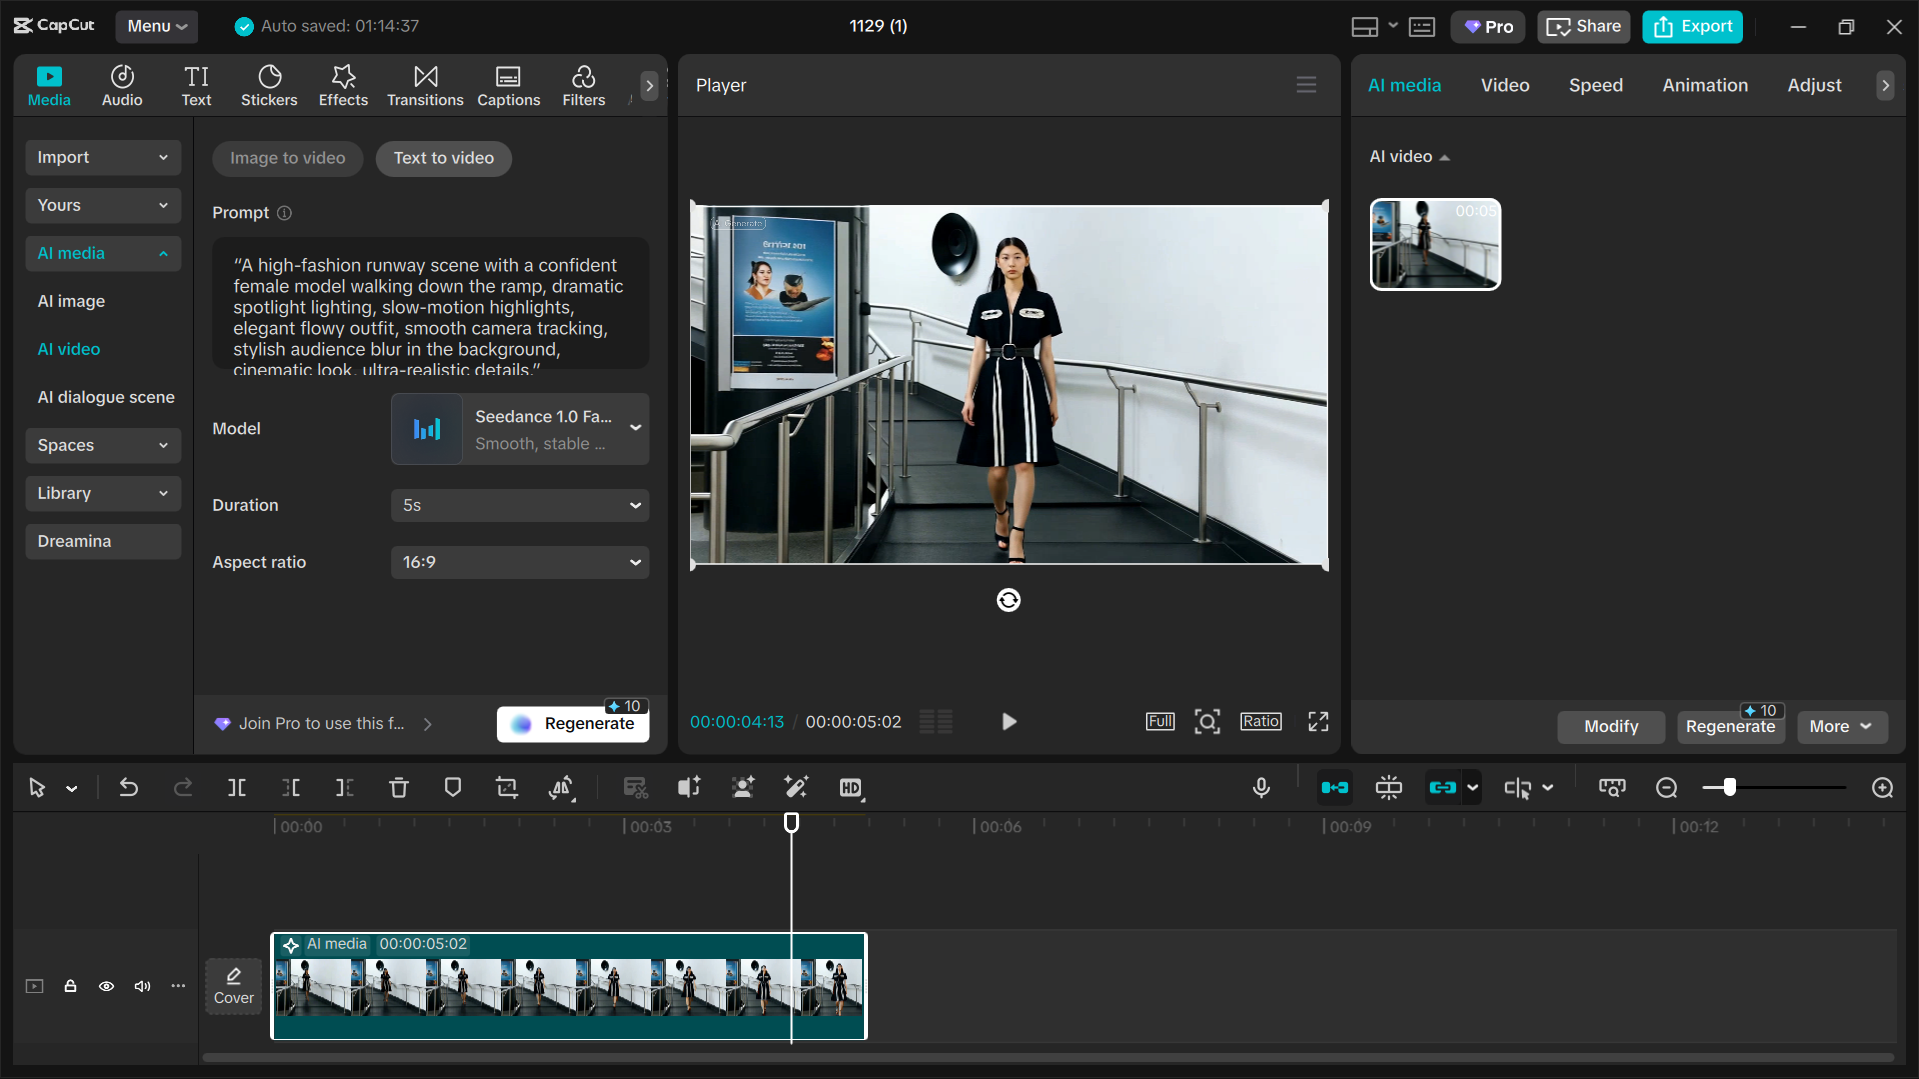
Task: Select the AI video thumbnail in right panel
Action: point(1435,245)
